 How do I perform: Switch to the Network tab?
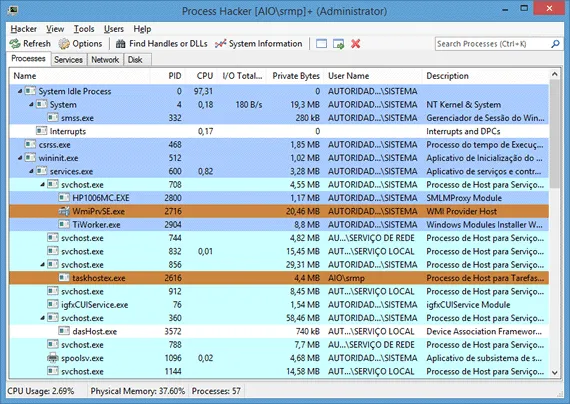105,60
